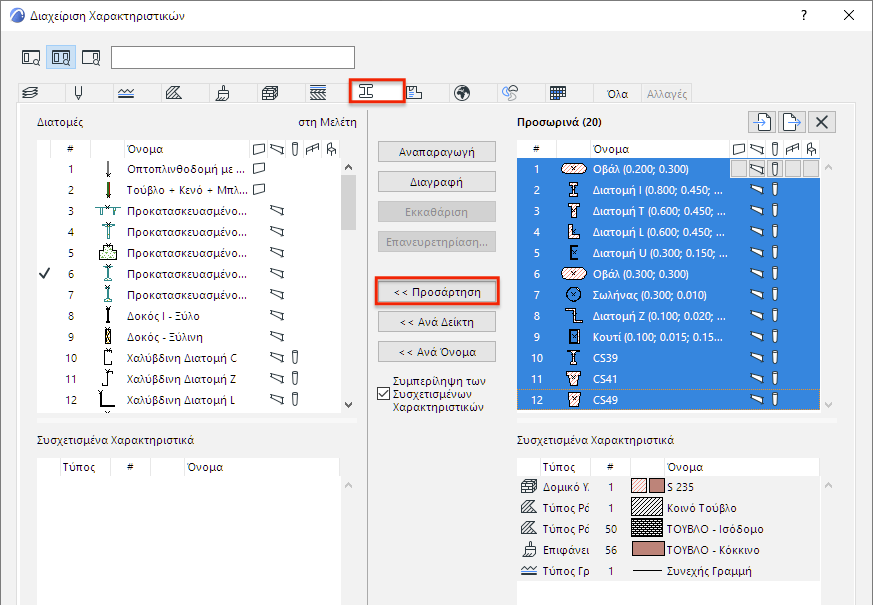
Task: Click the S 235 light hatch swatch
Action: point(639,486)
